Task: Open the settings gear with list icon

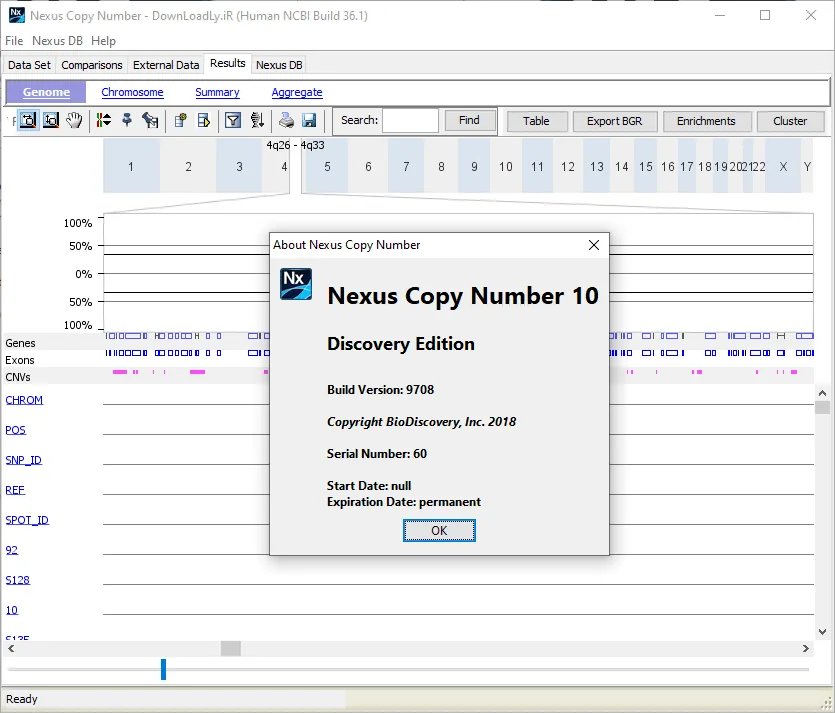Action: (181, 120)
